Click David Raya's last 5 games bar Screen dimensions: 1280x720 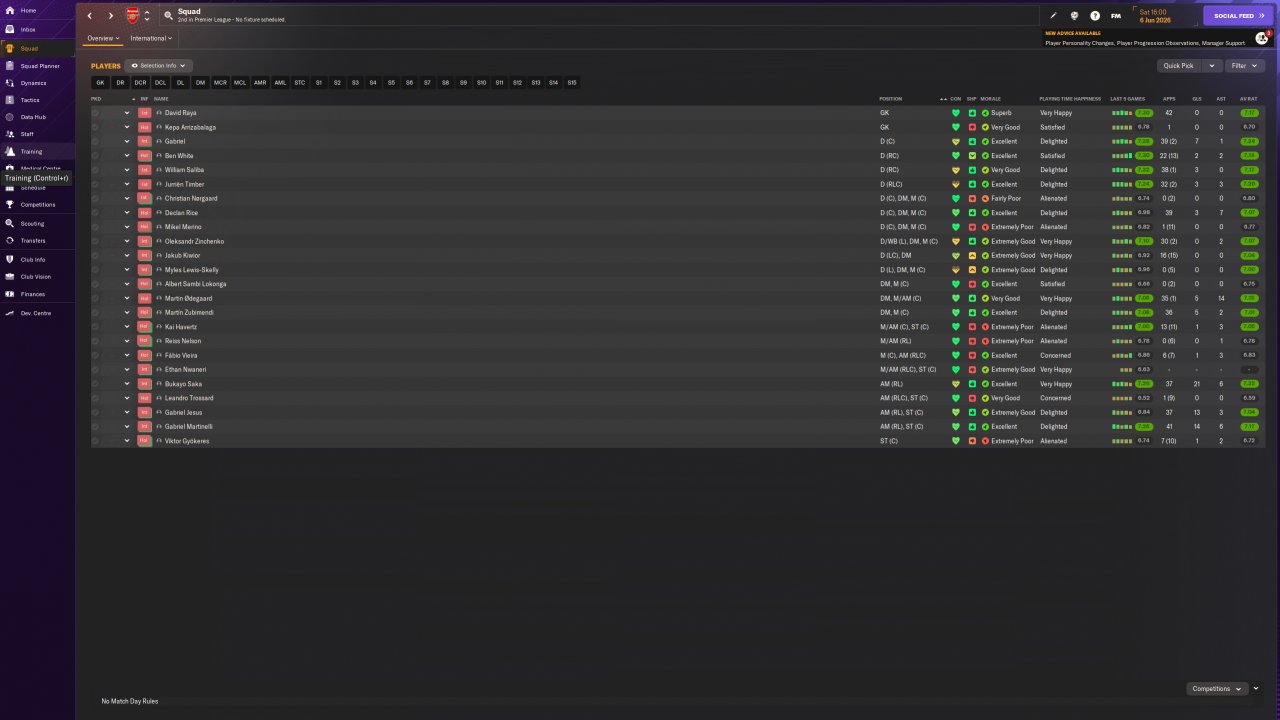coord(1121,113)
